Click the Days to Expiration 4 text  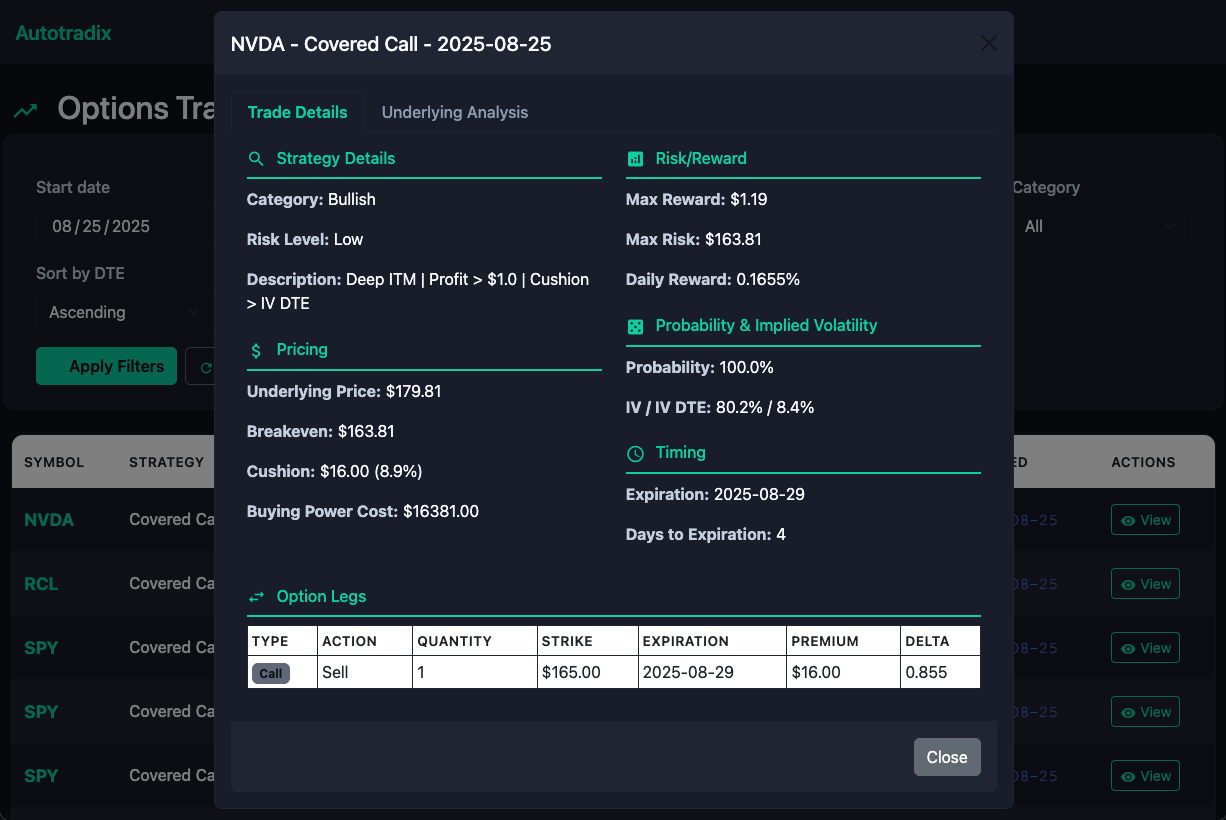point(706,534)
